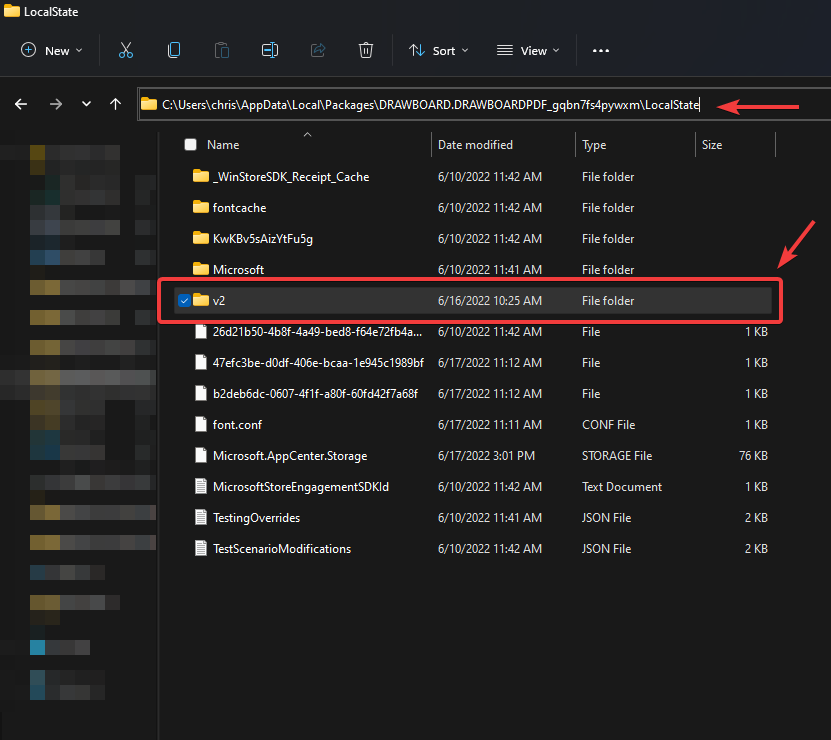Select the TestingOverrides file name
831x740 pixels.
coord(256,518)
